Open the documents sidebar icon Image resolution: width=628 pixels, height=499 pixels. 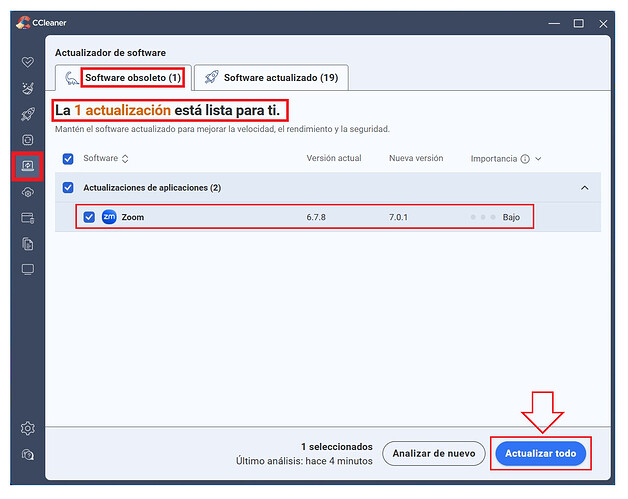coord(28,244)
